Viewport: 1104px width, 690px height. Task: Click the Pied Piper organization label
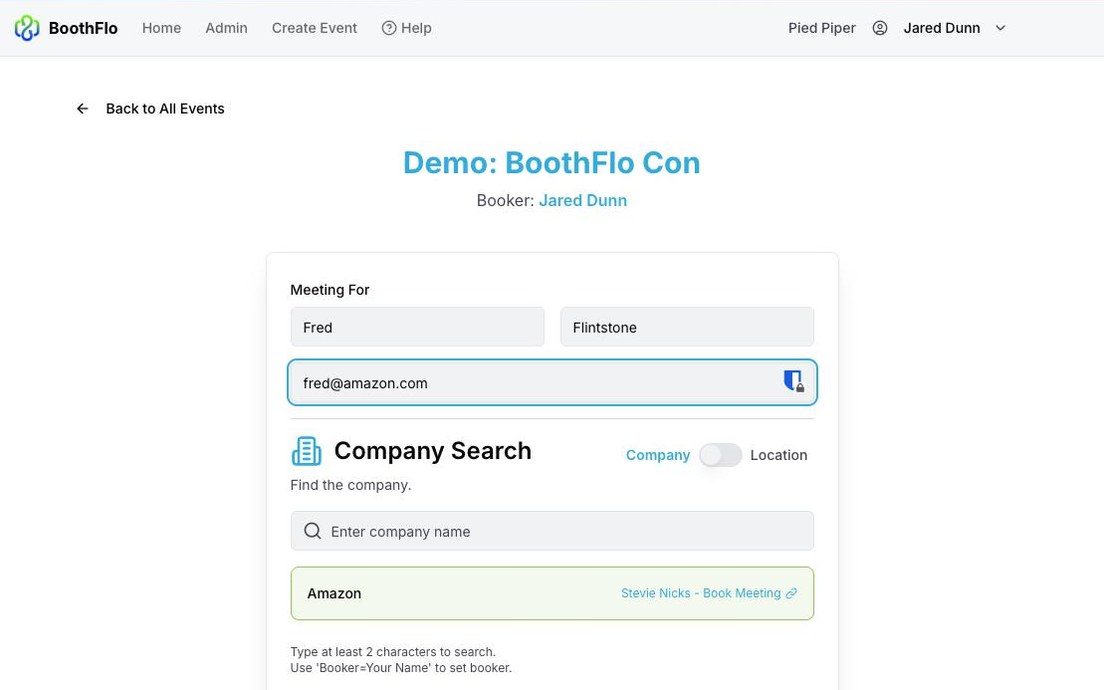pyautogui.click(x=822, y=28)
